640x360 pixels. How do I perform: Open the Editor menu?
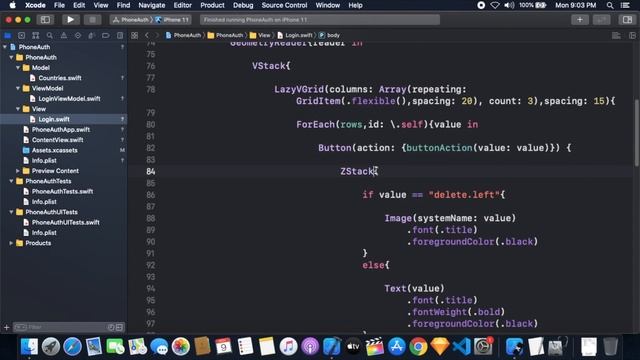182,5
